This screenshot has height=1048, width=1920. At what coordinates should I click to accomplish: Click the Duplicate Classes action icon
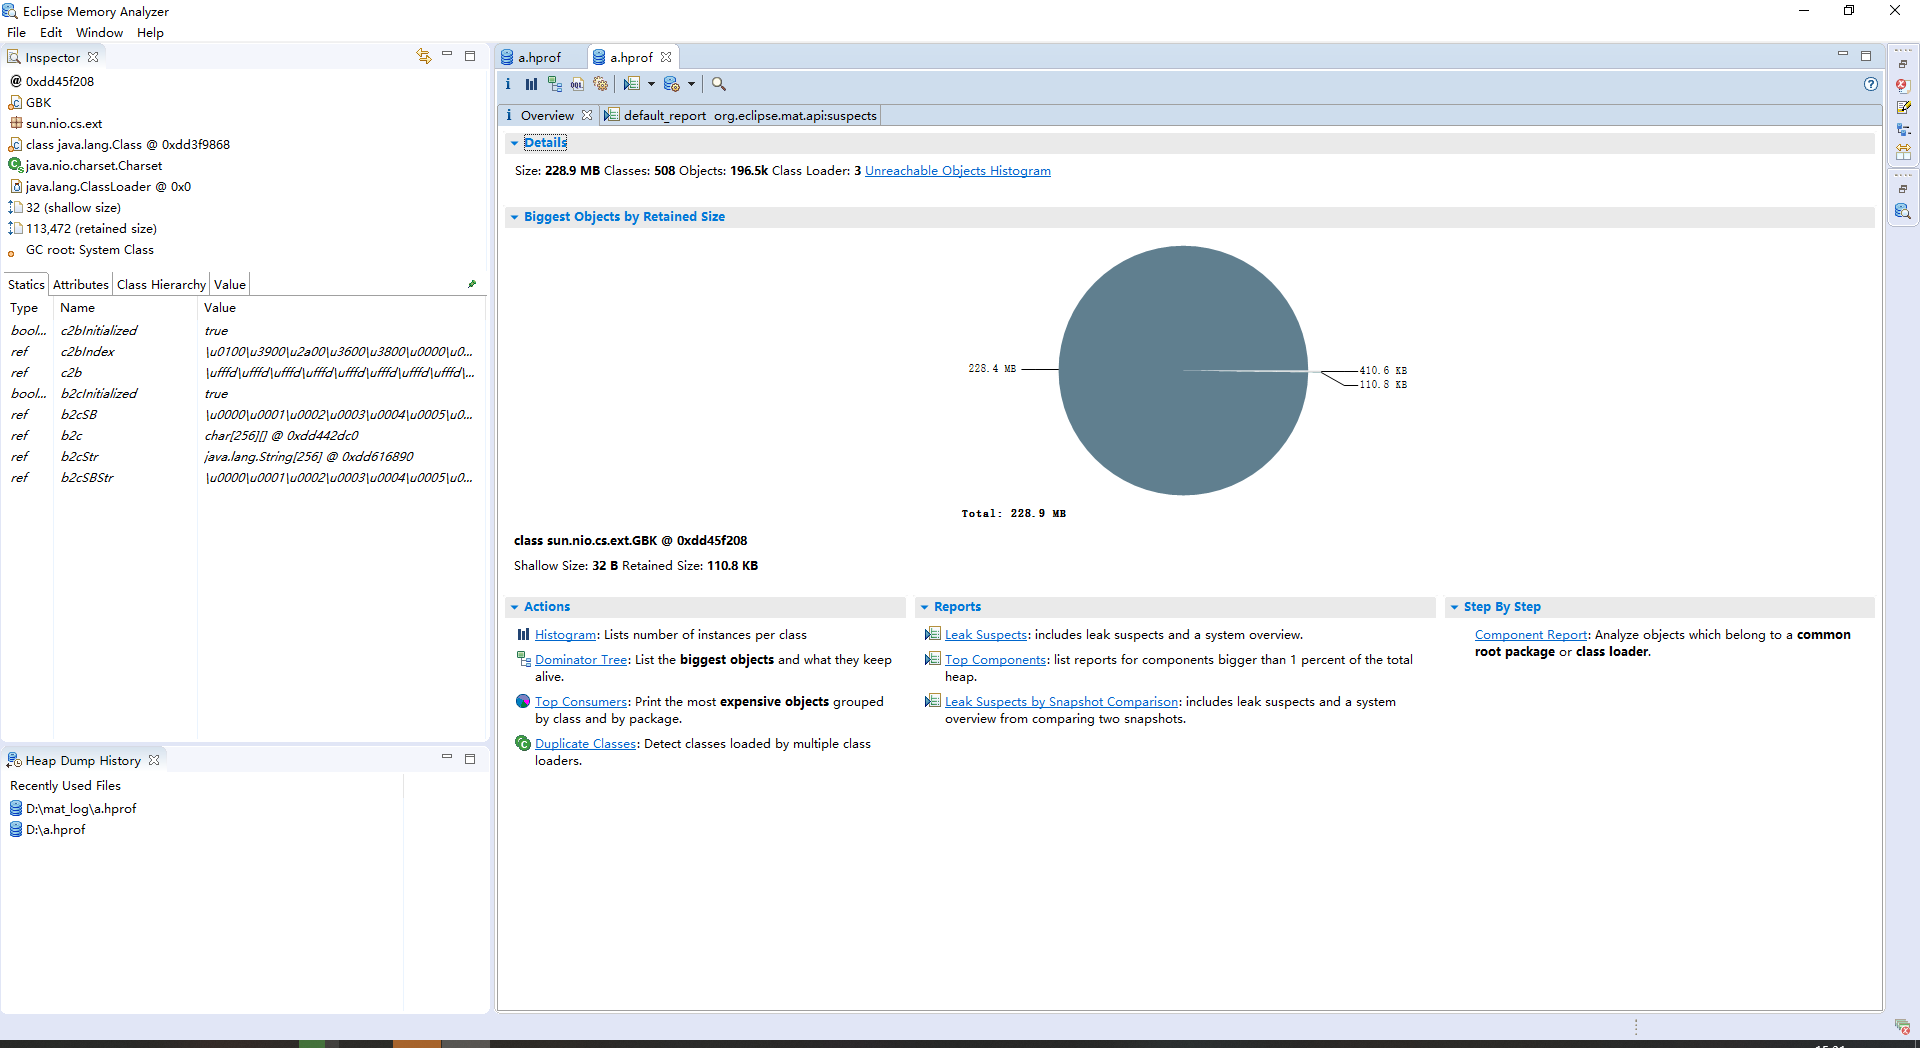(x=523, y=743)
